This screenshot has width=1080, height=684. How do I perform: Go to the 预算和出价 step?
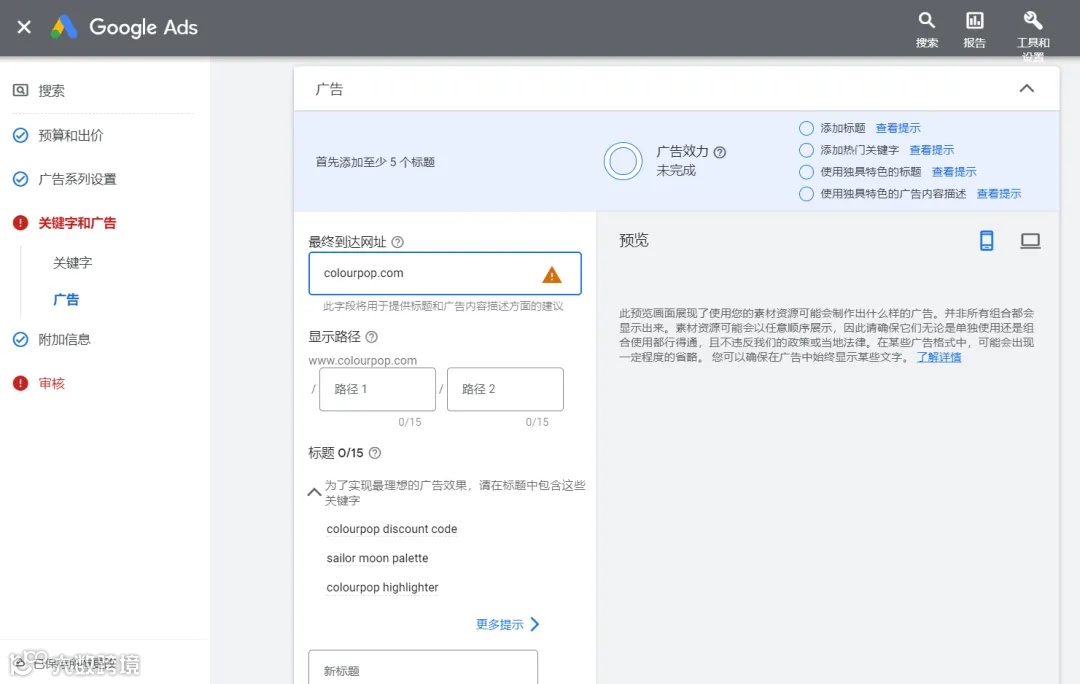pos(70,135)
